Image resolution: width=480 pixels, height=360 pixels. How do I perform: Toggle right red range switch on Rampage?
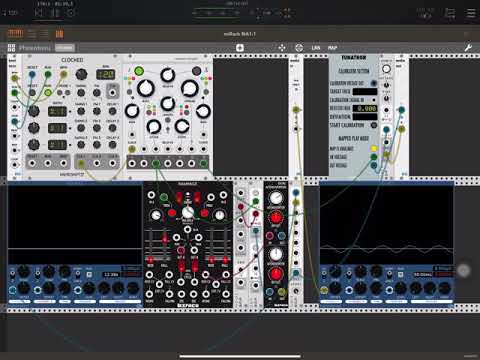click(x=197, y=198)
